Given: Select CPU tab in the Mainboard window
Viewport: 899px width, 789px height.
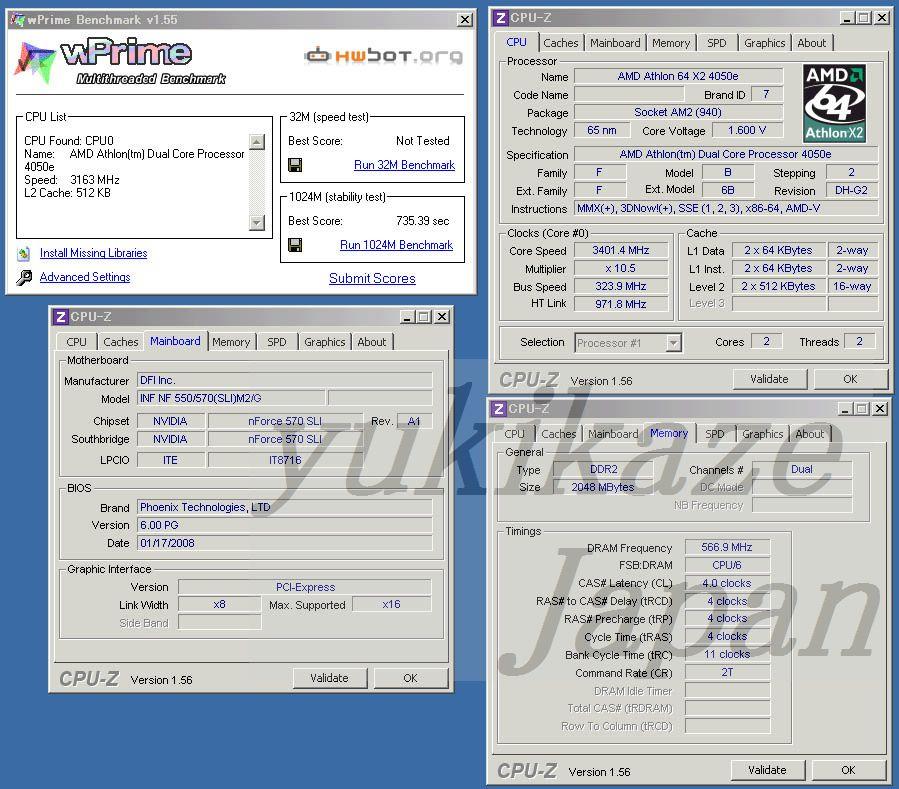Looking at the screenshot, I should click(76, 342).
